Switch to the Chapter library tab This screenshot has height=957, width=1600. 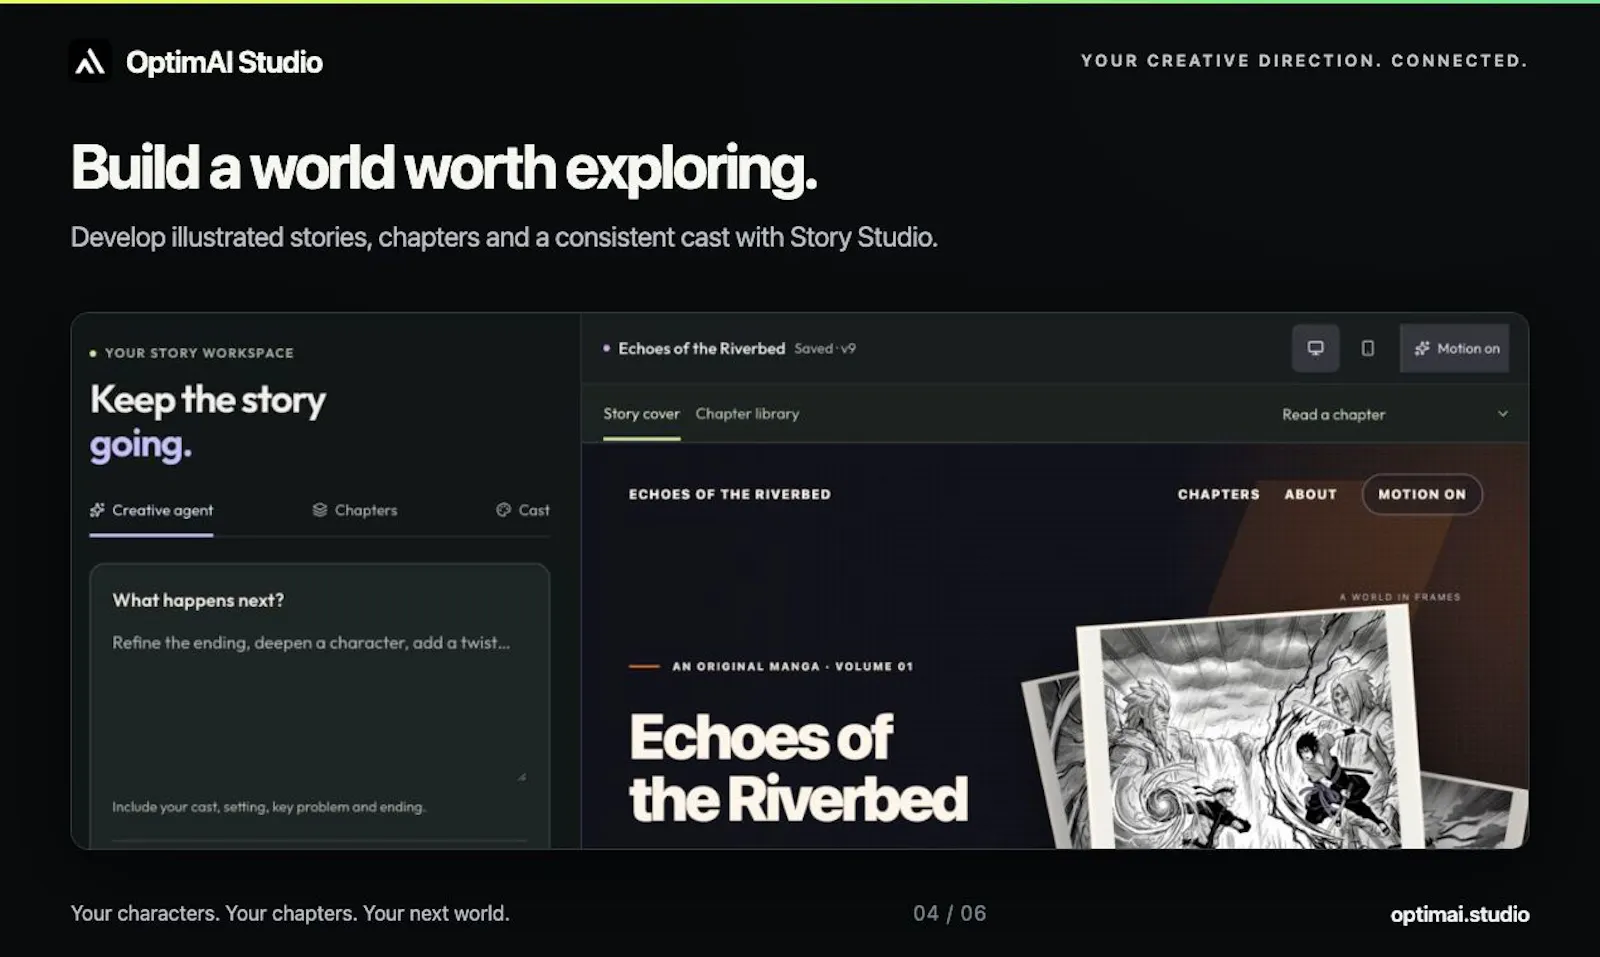(747, 414)
